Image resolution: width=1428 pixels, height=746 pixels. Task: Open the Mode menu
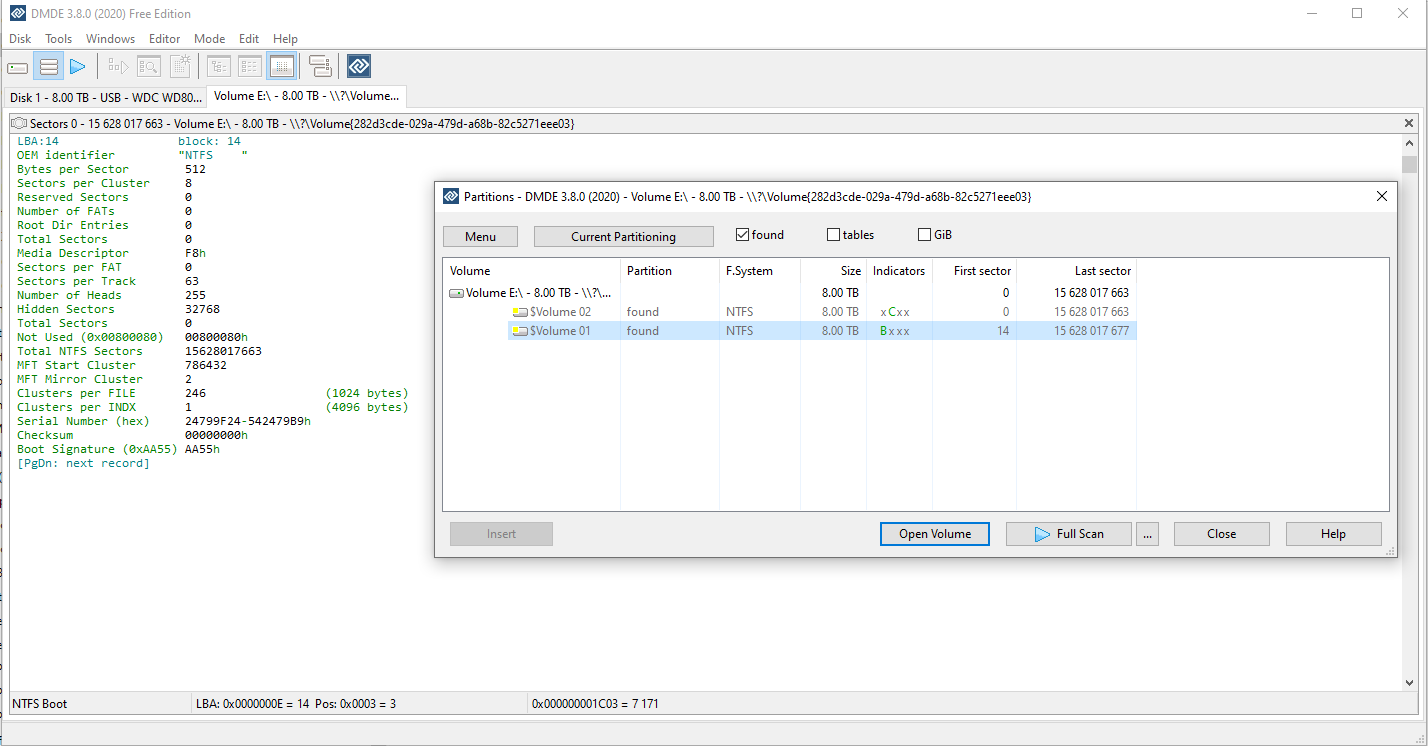click(209, 39)
